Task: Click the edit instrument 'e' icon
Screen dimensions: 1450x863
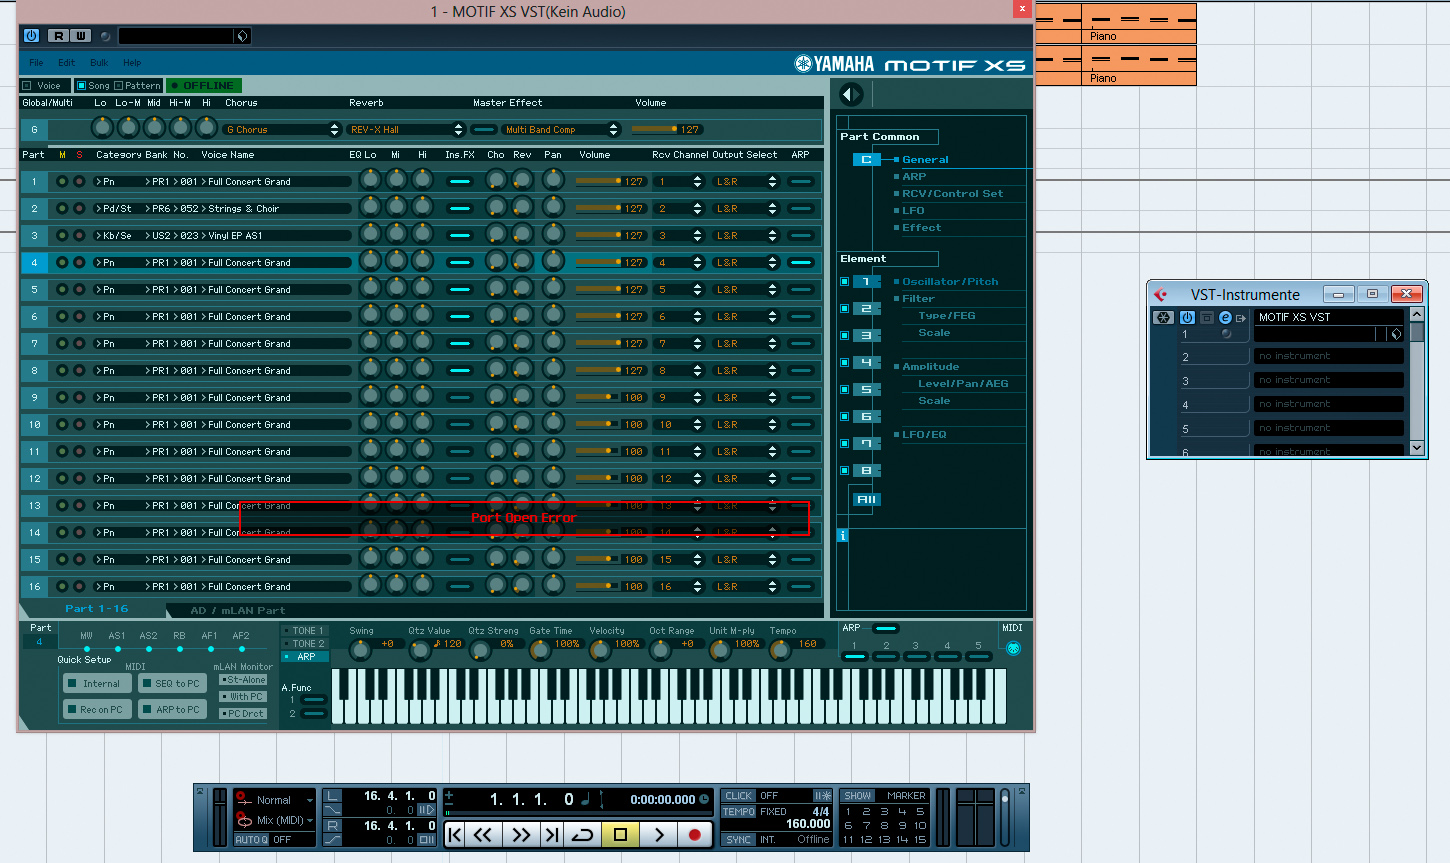Action: [1225, 317]
